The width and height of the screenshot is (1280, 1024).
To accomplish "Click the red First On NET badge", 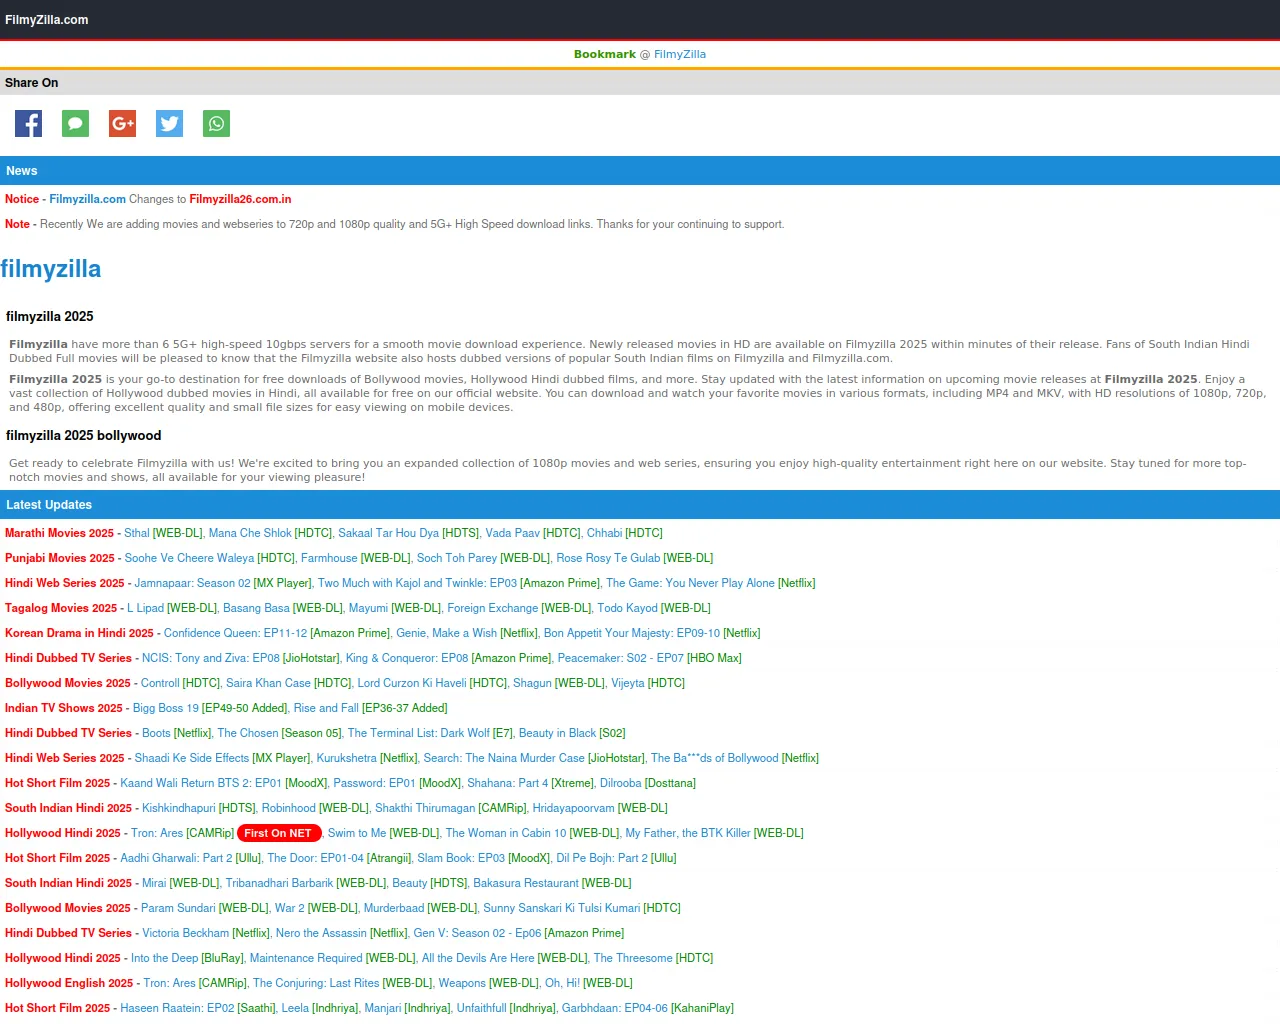I will tap(279, 833).
